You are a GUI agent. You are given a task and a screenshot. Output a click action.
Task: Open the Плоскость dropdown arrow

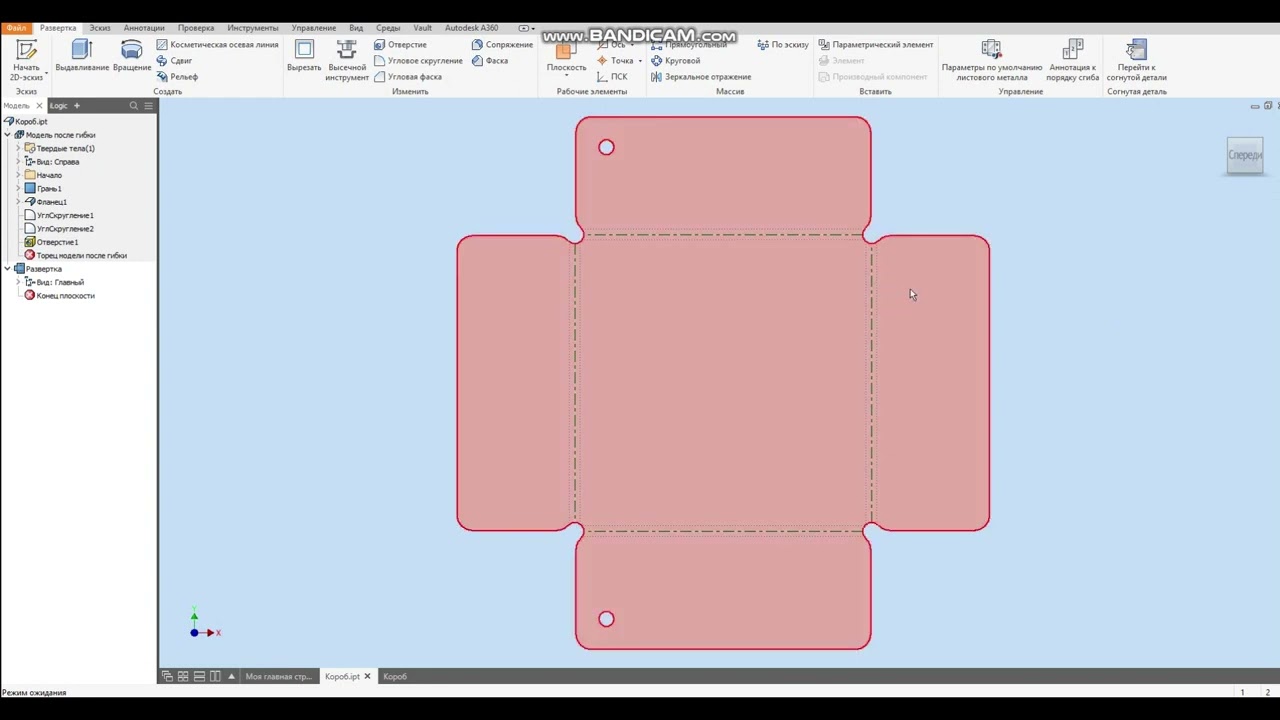566,76
